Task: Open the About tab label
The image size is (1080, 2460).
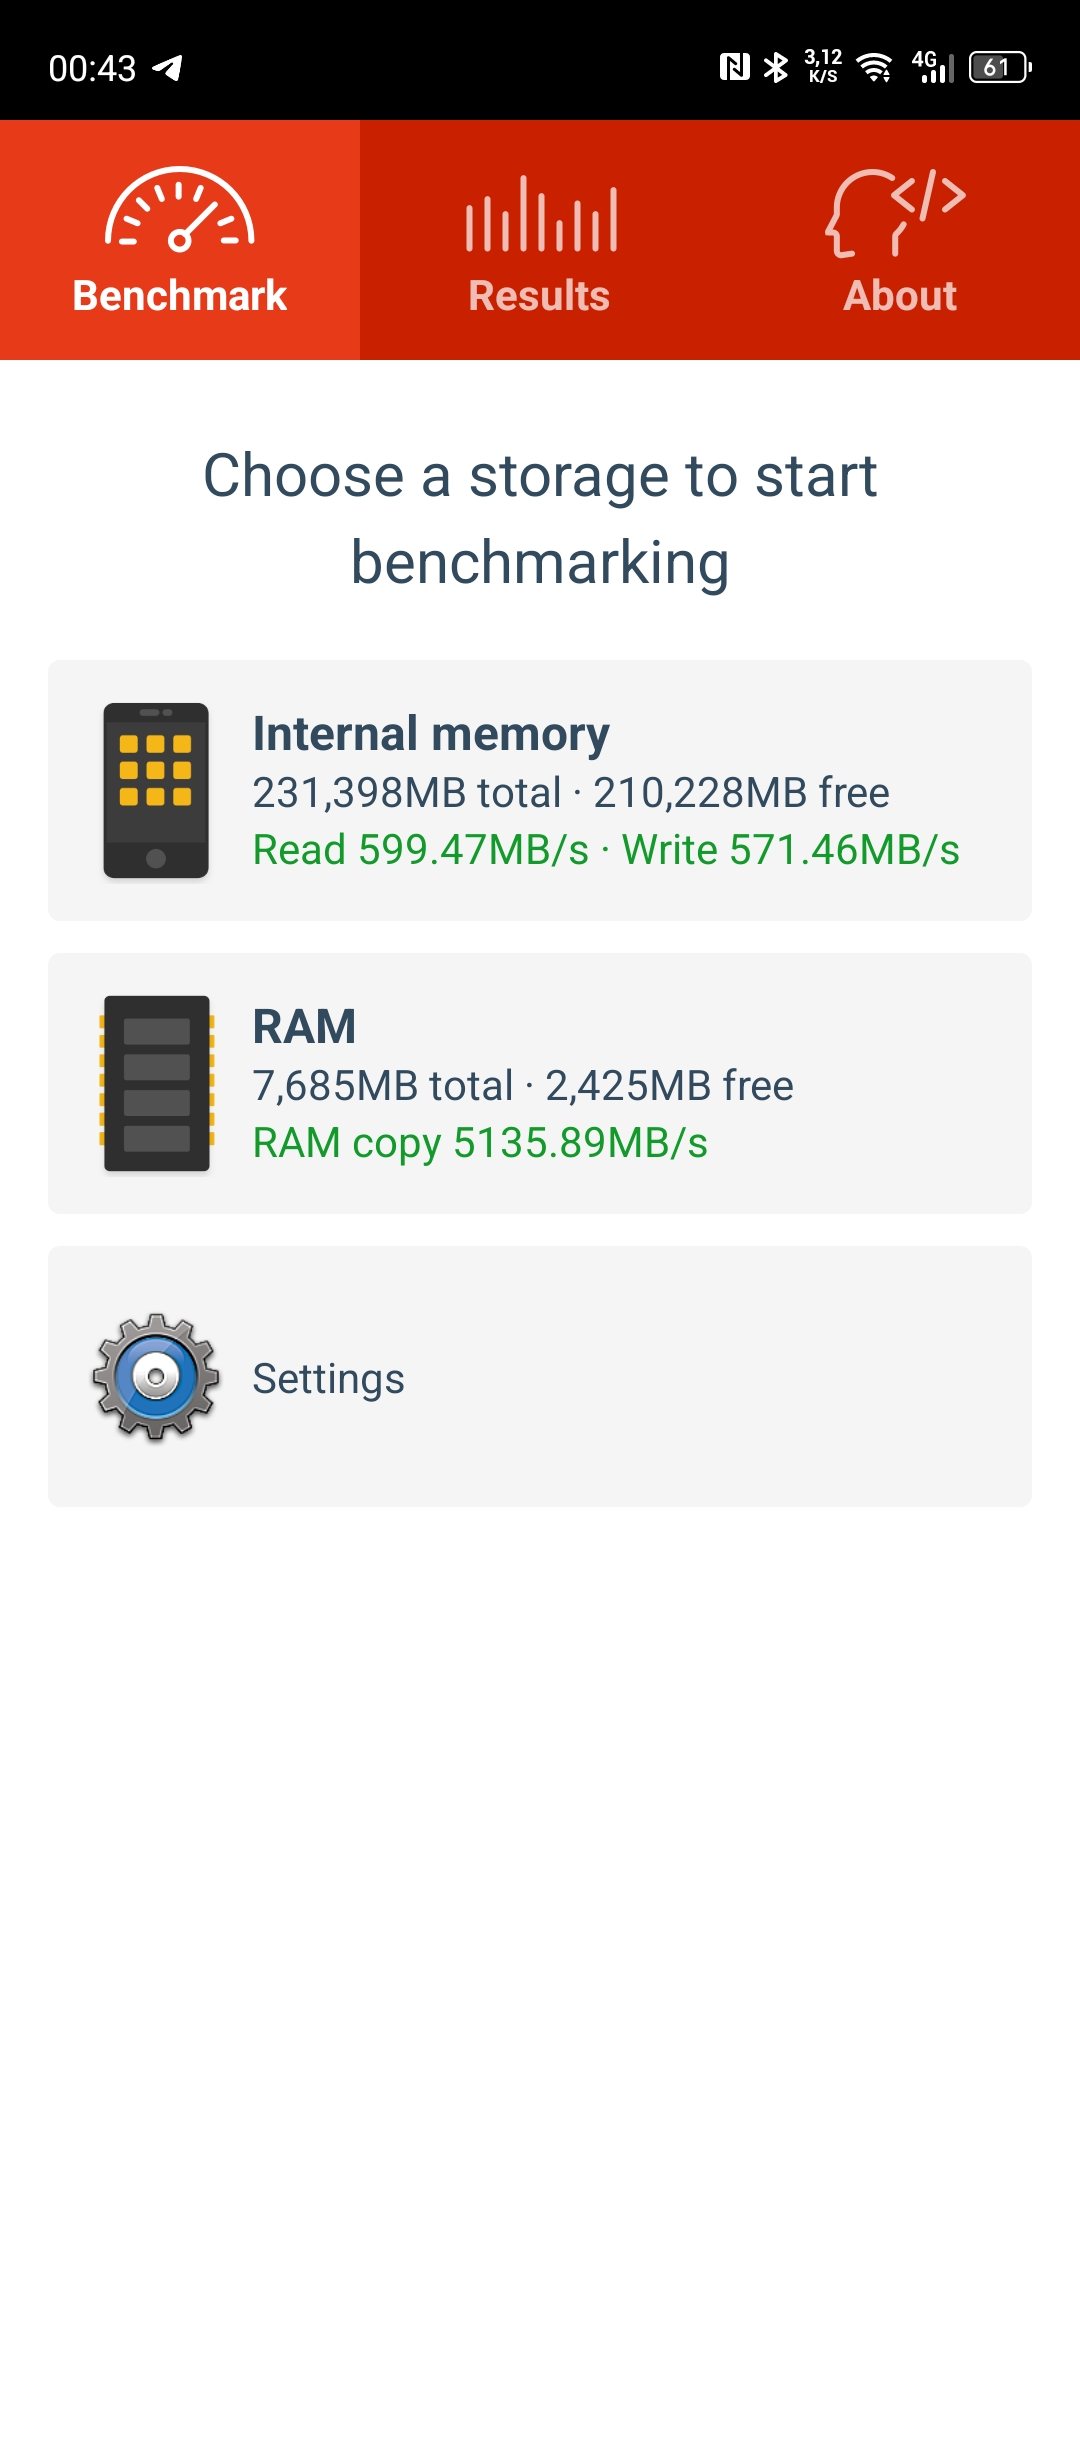Action: (x=900, y=296)
